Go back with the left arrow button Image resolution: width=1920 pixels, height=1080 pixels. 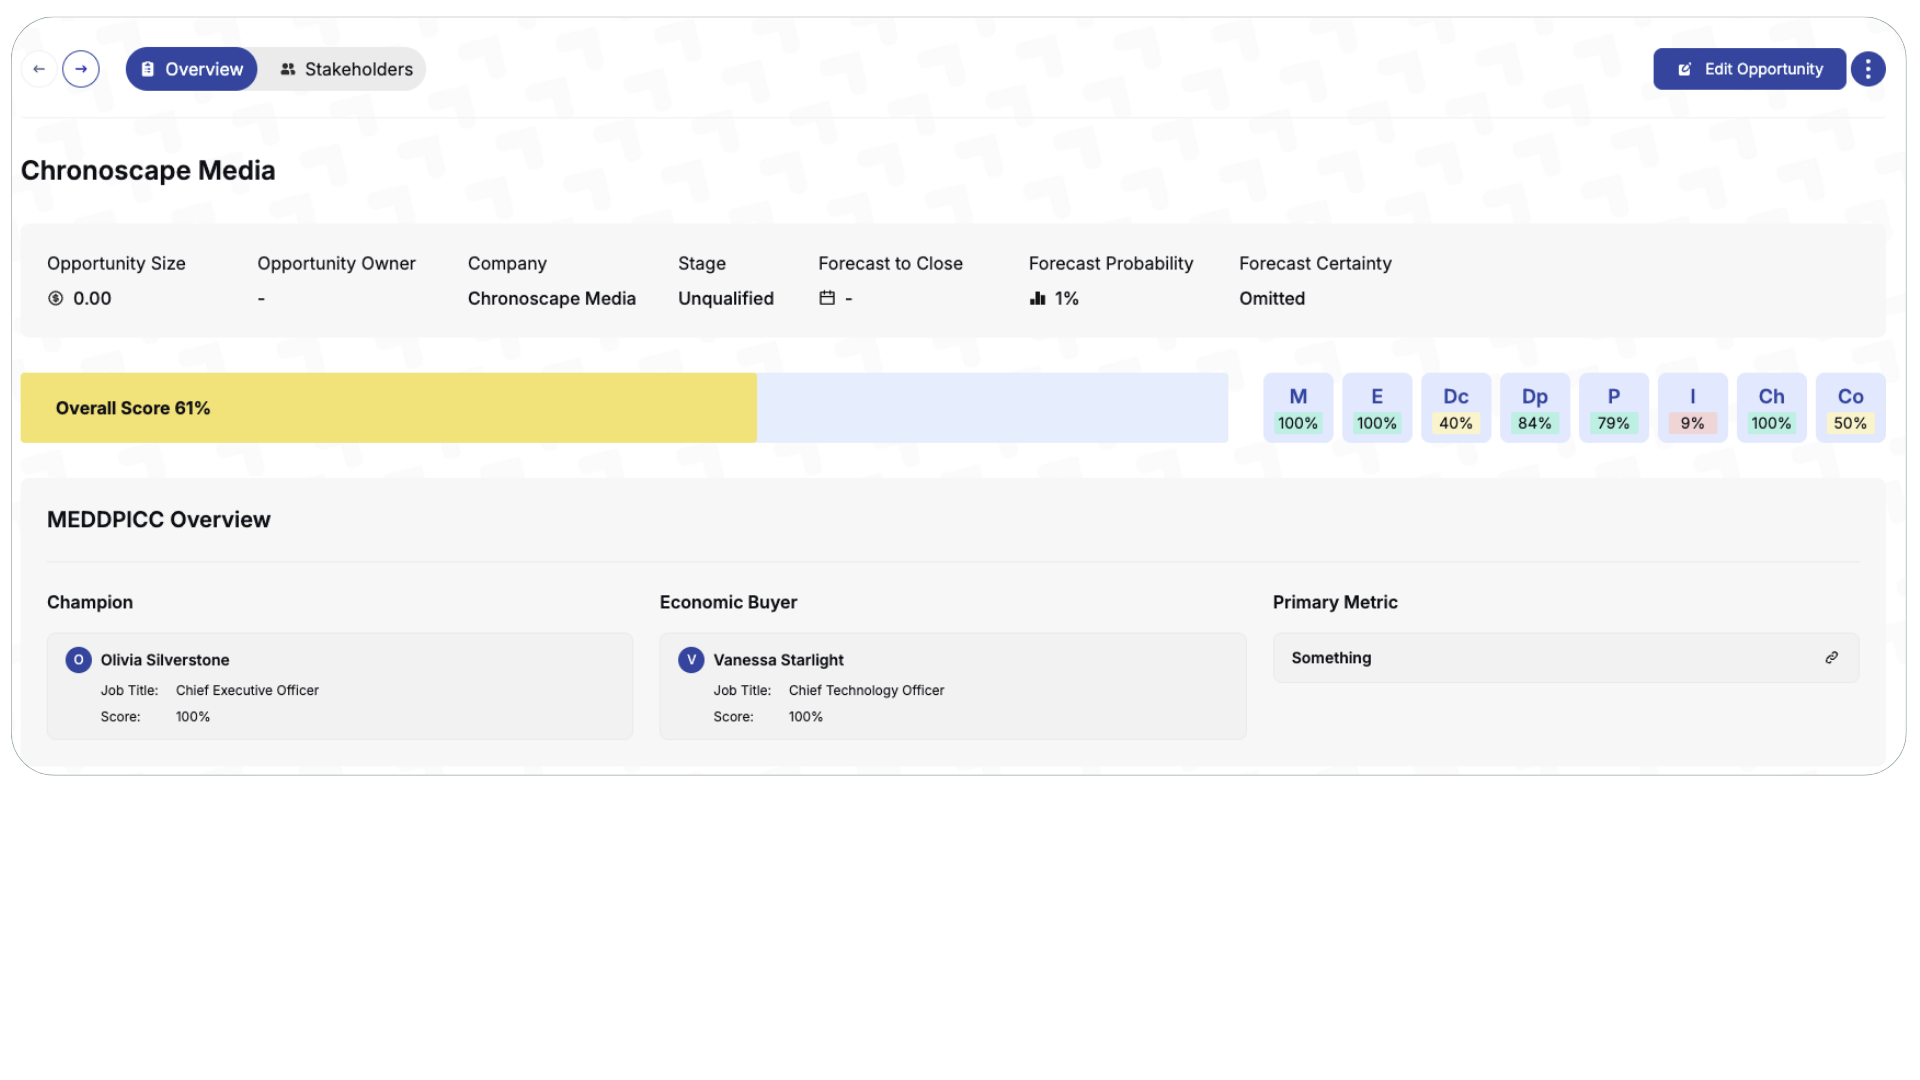pyautogui.click(x=39, y=69)
